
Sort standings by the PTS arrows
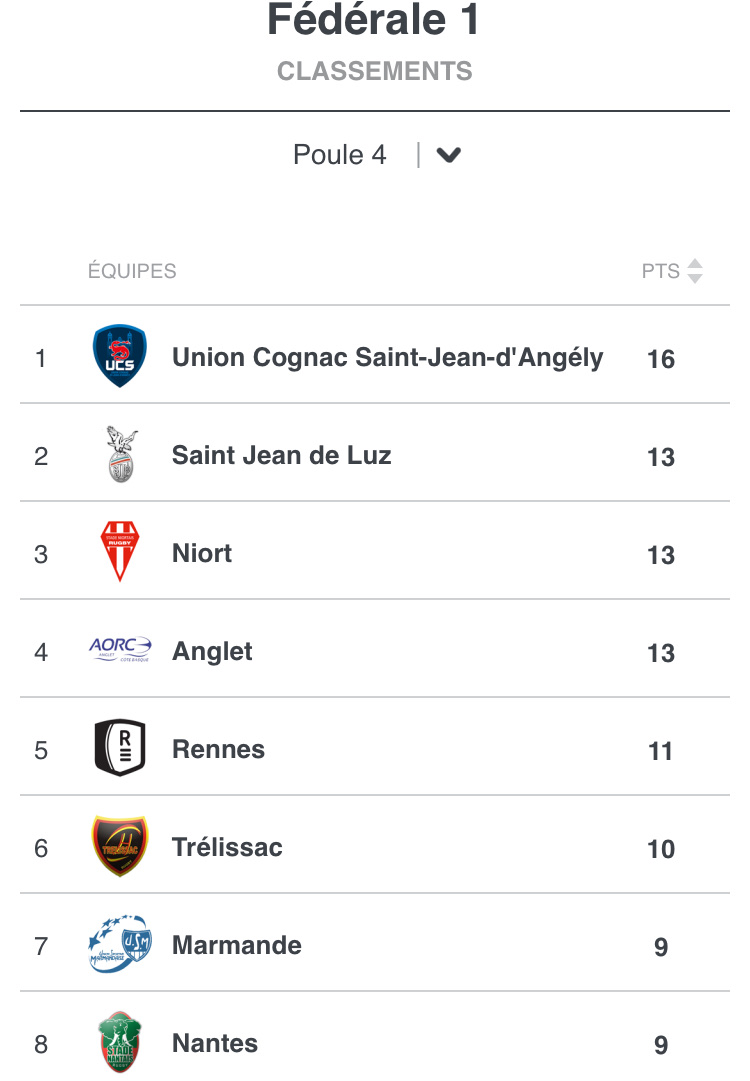click(695, 271)
